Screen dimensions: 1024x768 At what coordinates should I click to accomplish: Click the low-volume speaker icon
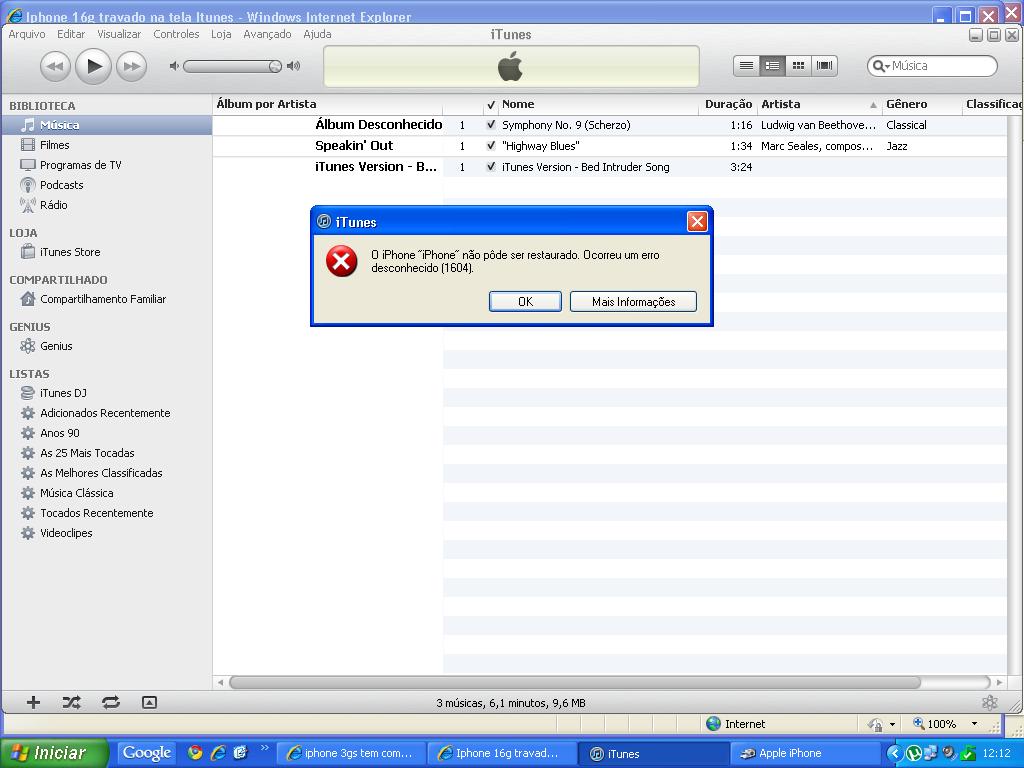point(174,66)
